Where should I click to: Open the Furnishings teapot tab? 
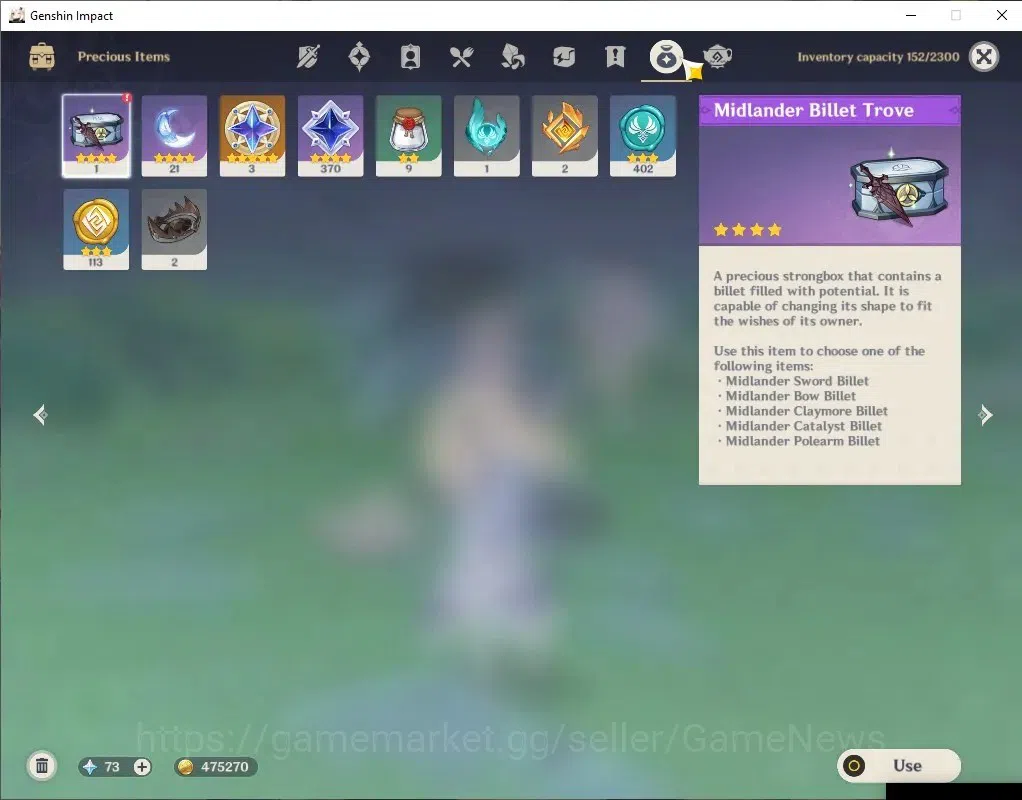pos(717,57)
